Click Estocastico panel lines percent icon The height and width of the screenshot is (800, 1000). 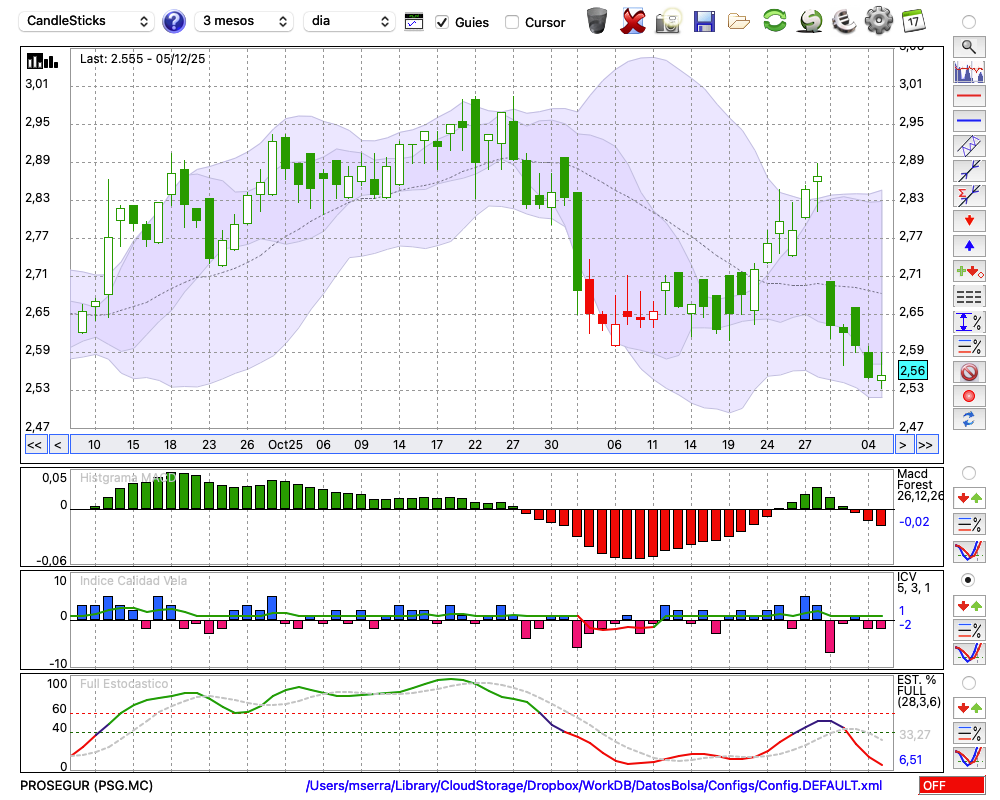pyautogui.click(x=969, y=733)
